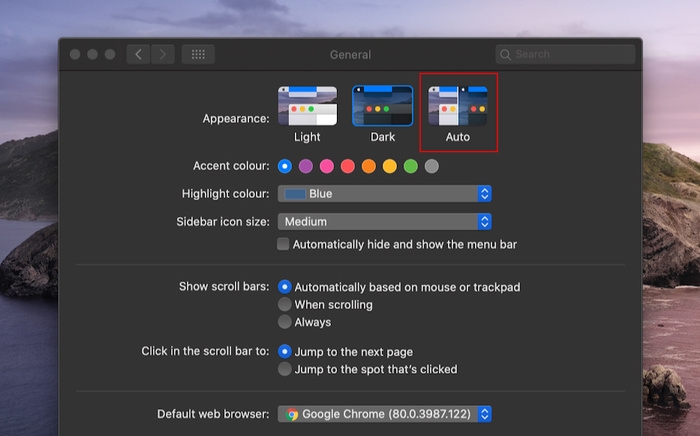Click the forward navigation arrow
Image resolution: width=700 pixels, height=436 pixels.
tap(163, 54)
